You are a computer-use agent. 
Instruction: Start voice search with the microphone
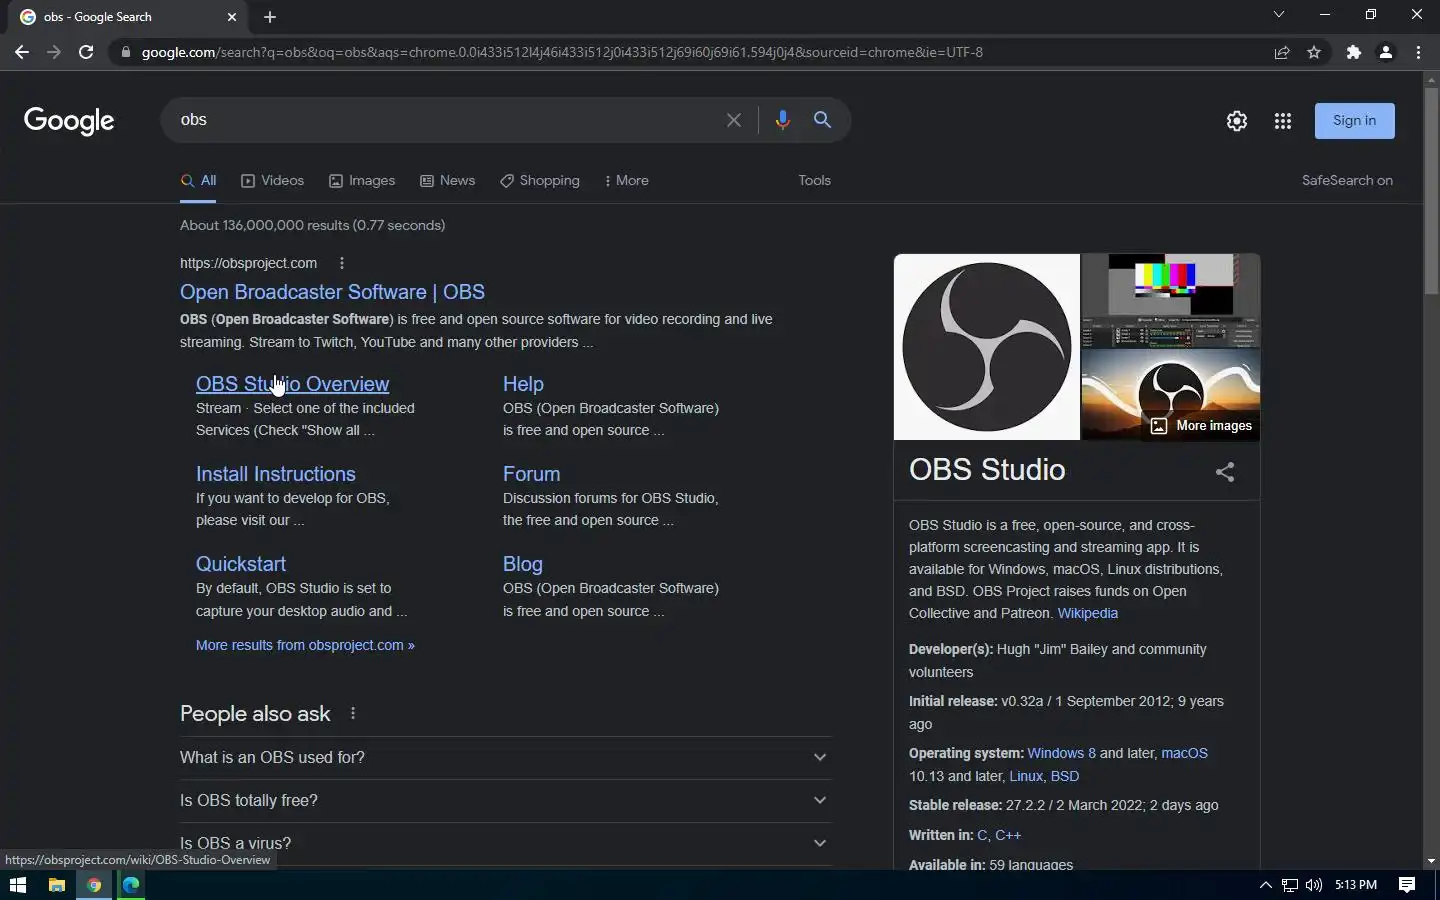[782, 120]
